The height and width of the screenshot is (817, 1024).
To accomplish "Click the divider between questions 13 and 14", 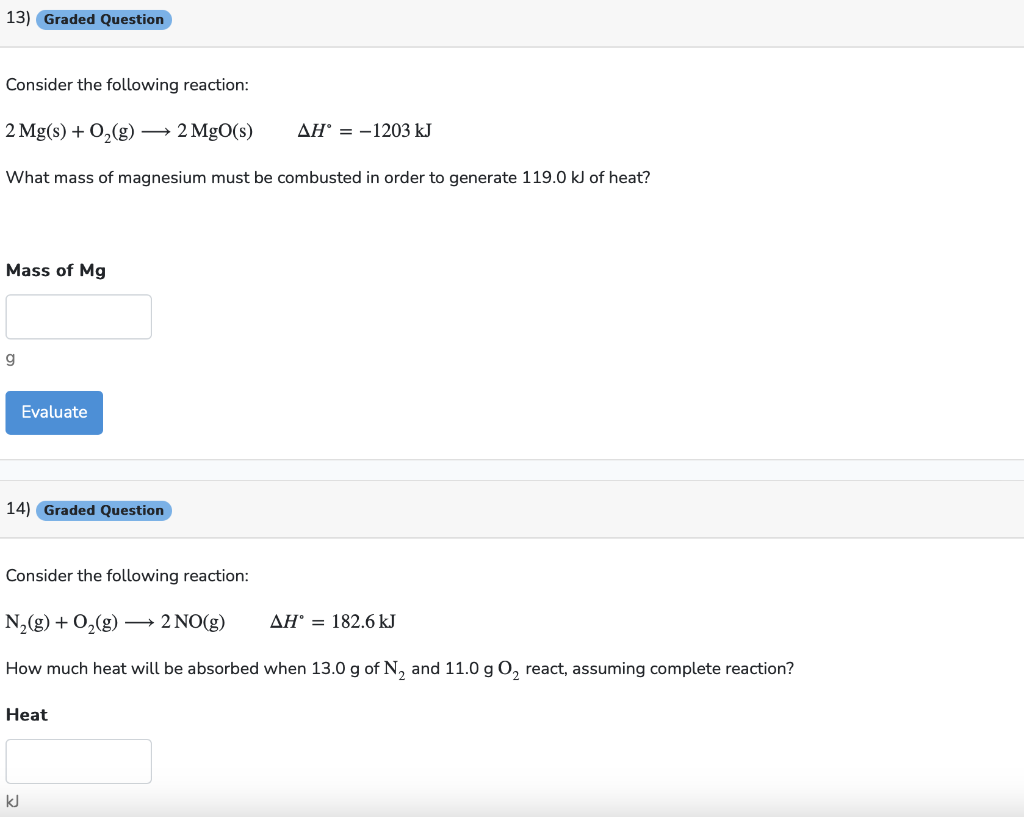I will (x=512, y=469).
